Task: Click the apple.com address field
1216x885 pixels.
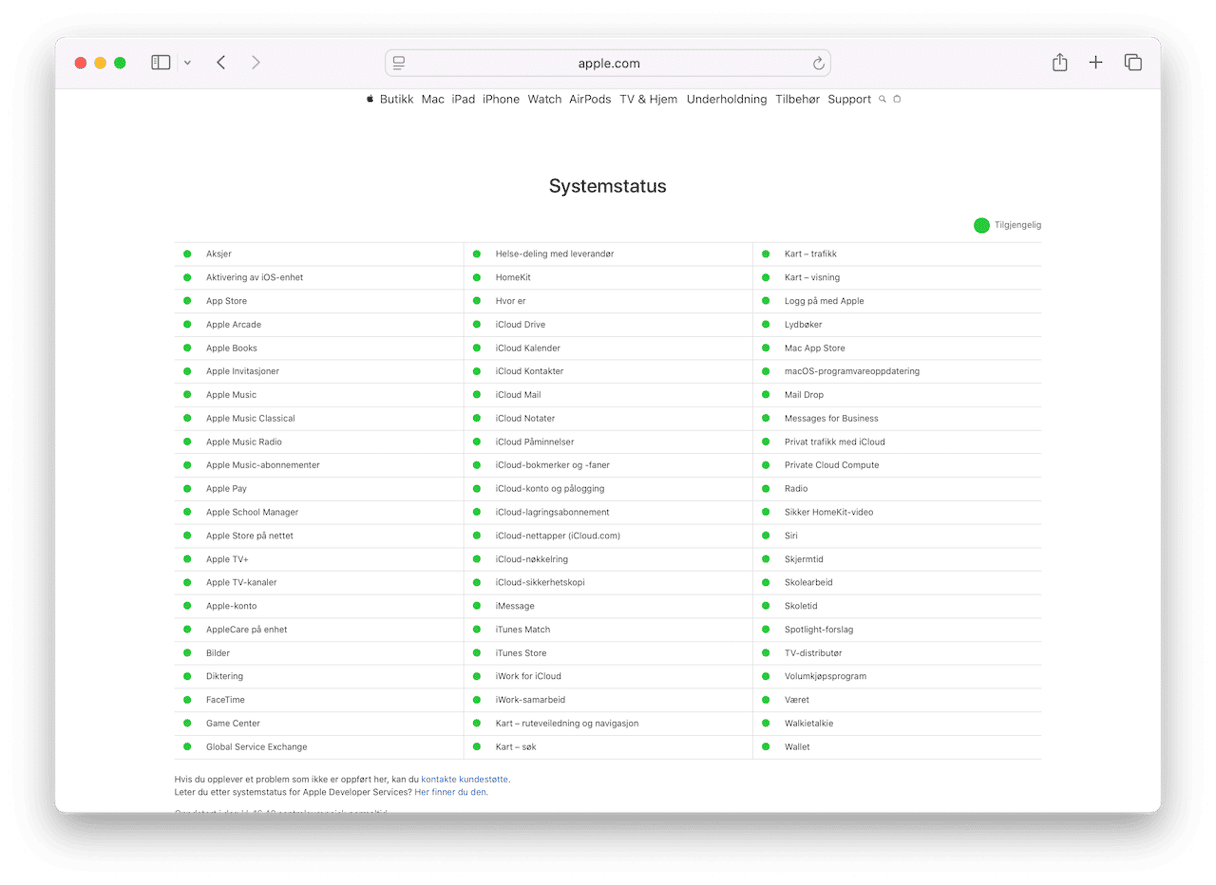Action: pyautogui.click(x=608, y=64)
